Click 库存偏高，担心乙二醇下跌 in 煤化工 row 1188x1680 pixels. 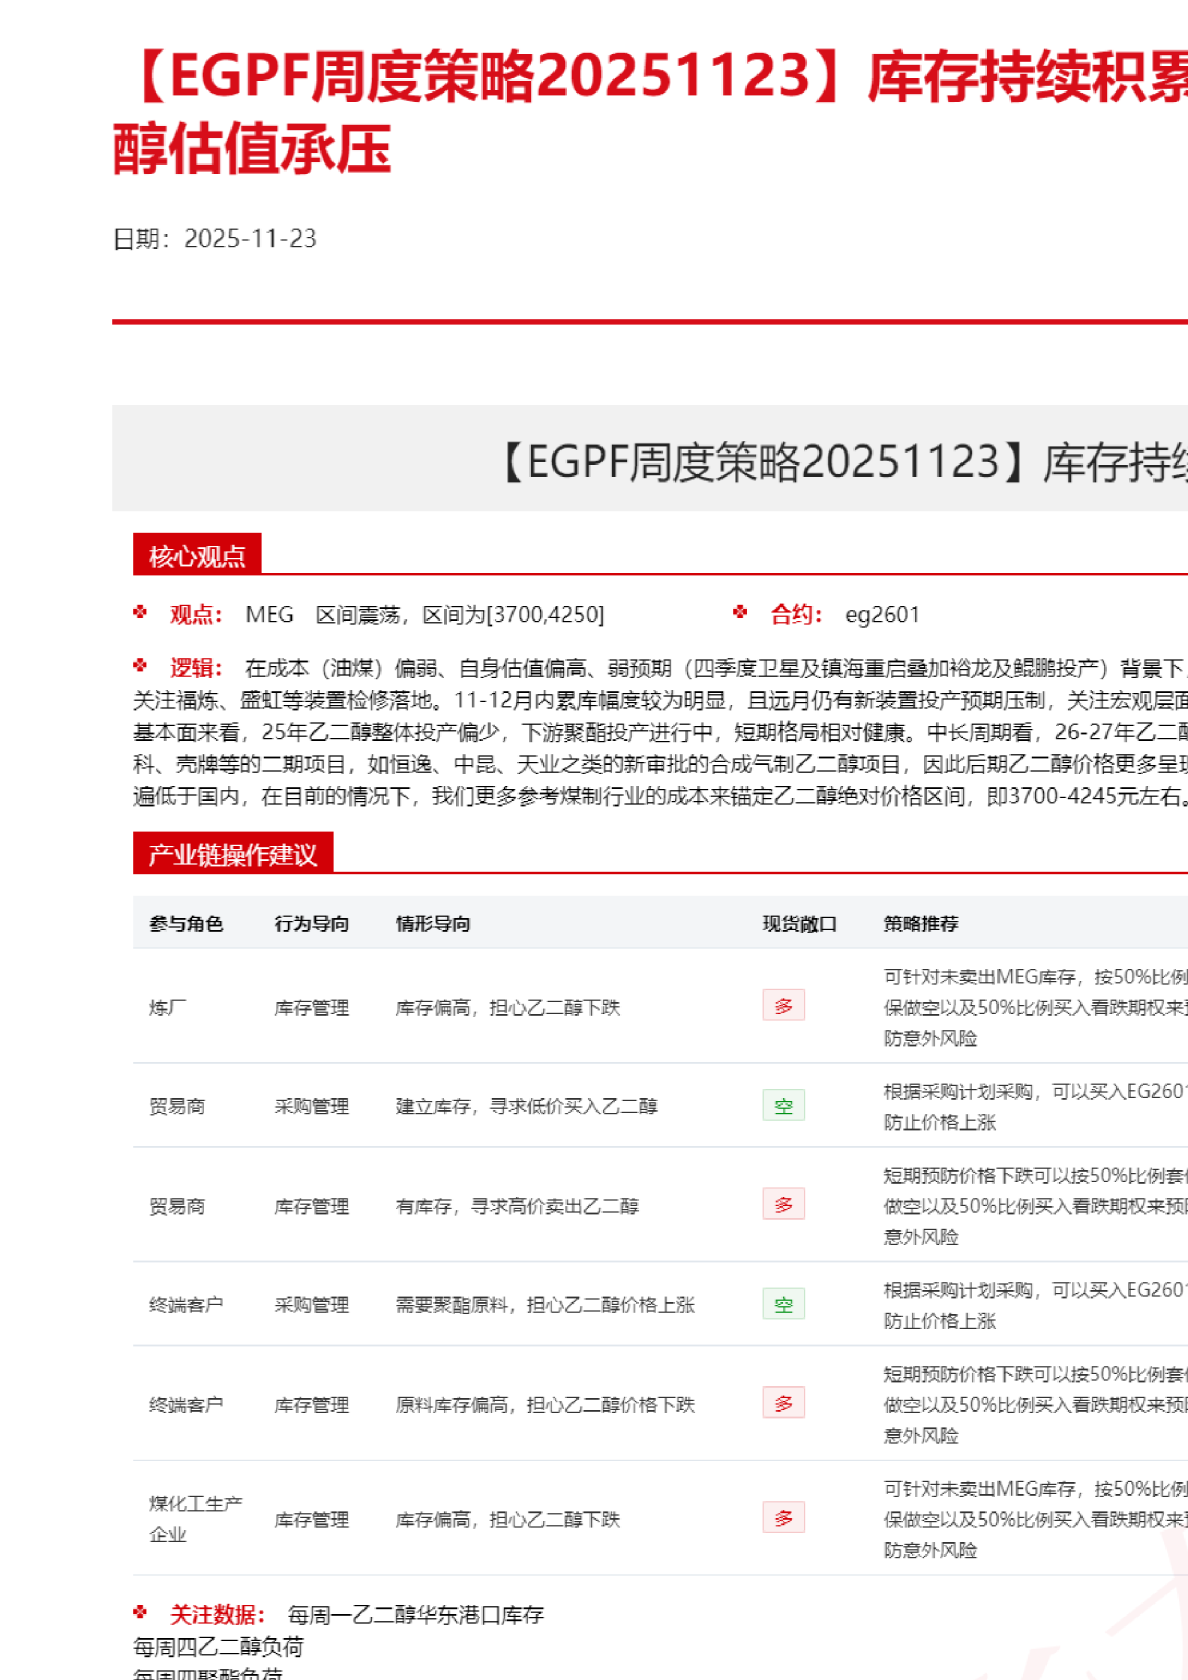tap(508, 1520)
